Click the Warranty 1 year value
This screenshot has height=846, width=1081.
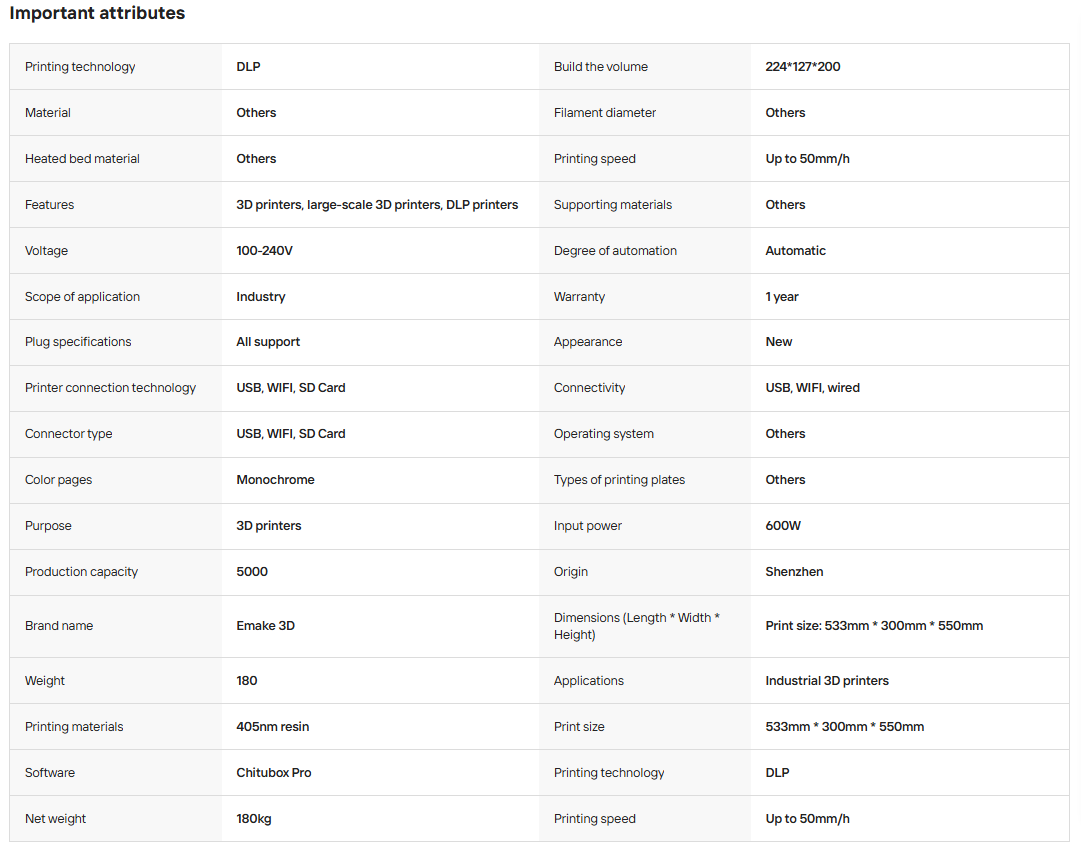click(782, 297)
